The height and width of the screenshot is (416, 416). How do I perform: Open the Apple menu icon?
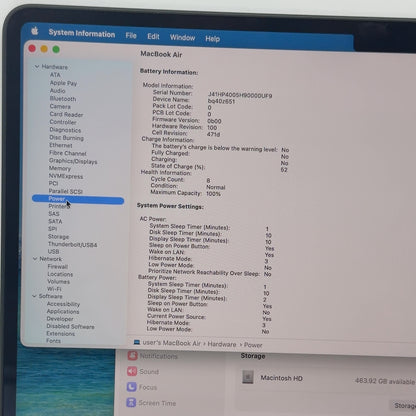[x=35, y=31]
